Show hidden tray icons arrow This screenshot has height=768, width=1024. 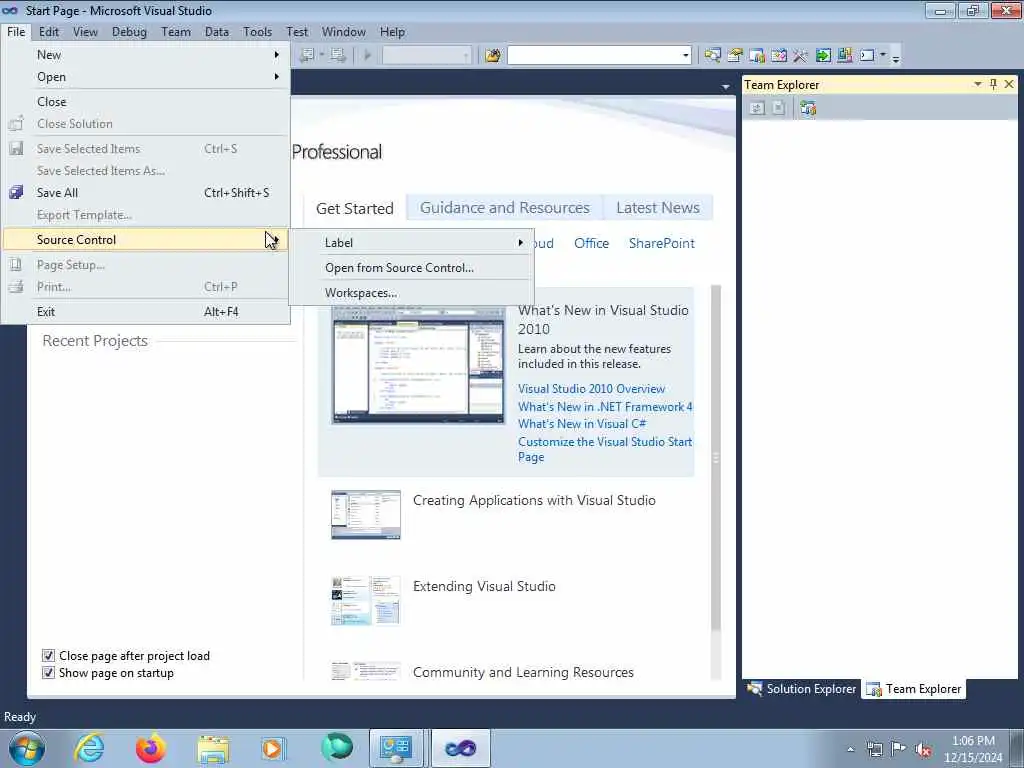point(850,749)
